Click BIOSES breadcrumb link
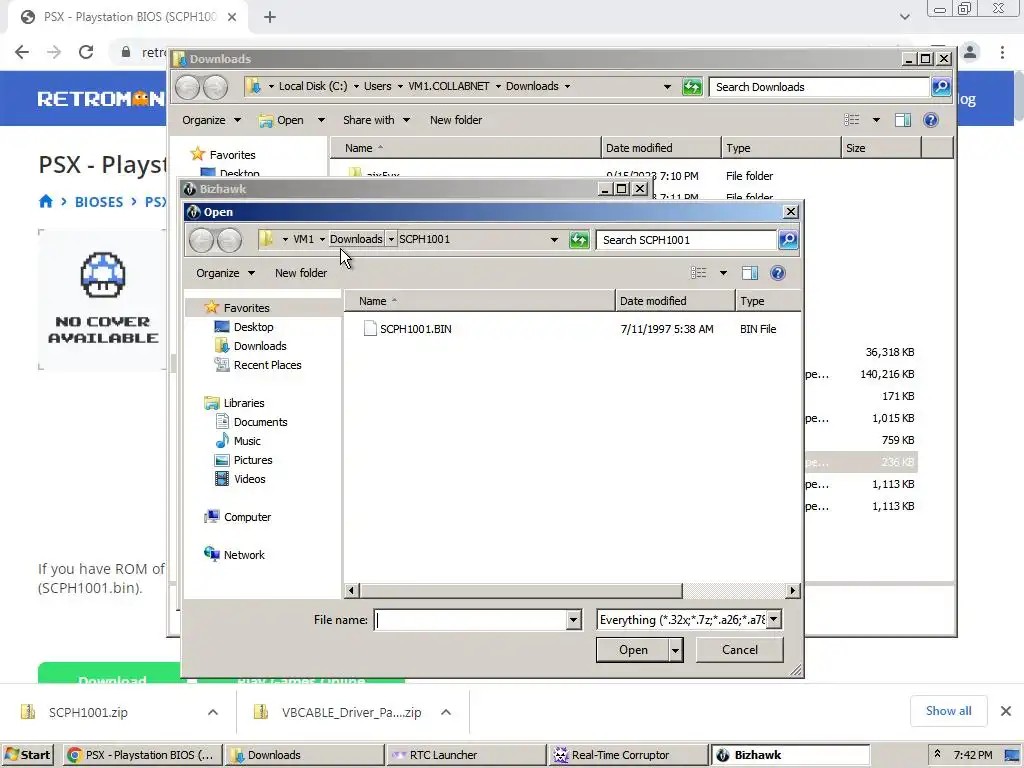Image resolution: width=1024 pixels, height=768 pixels. pos(99,202)
